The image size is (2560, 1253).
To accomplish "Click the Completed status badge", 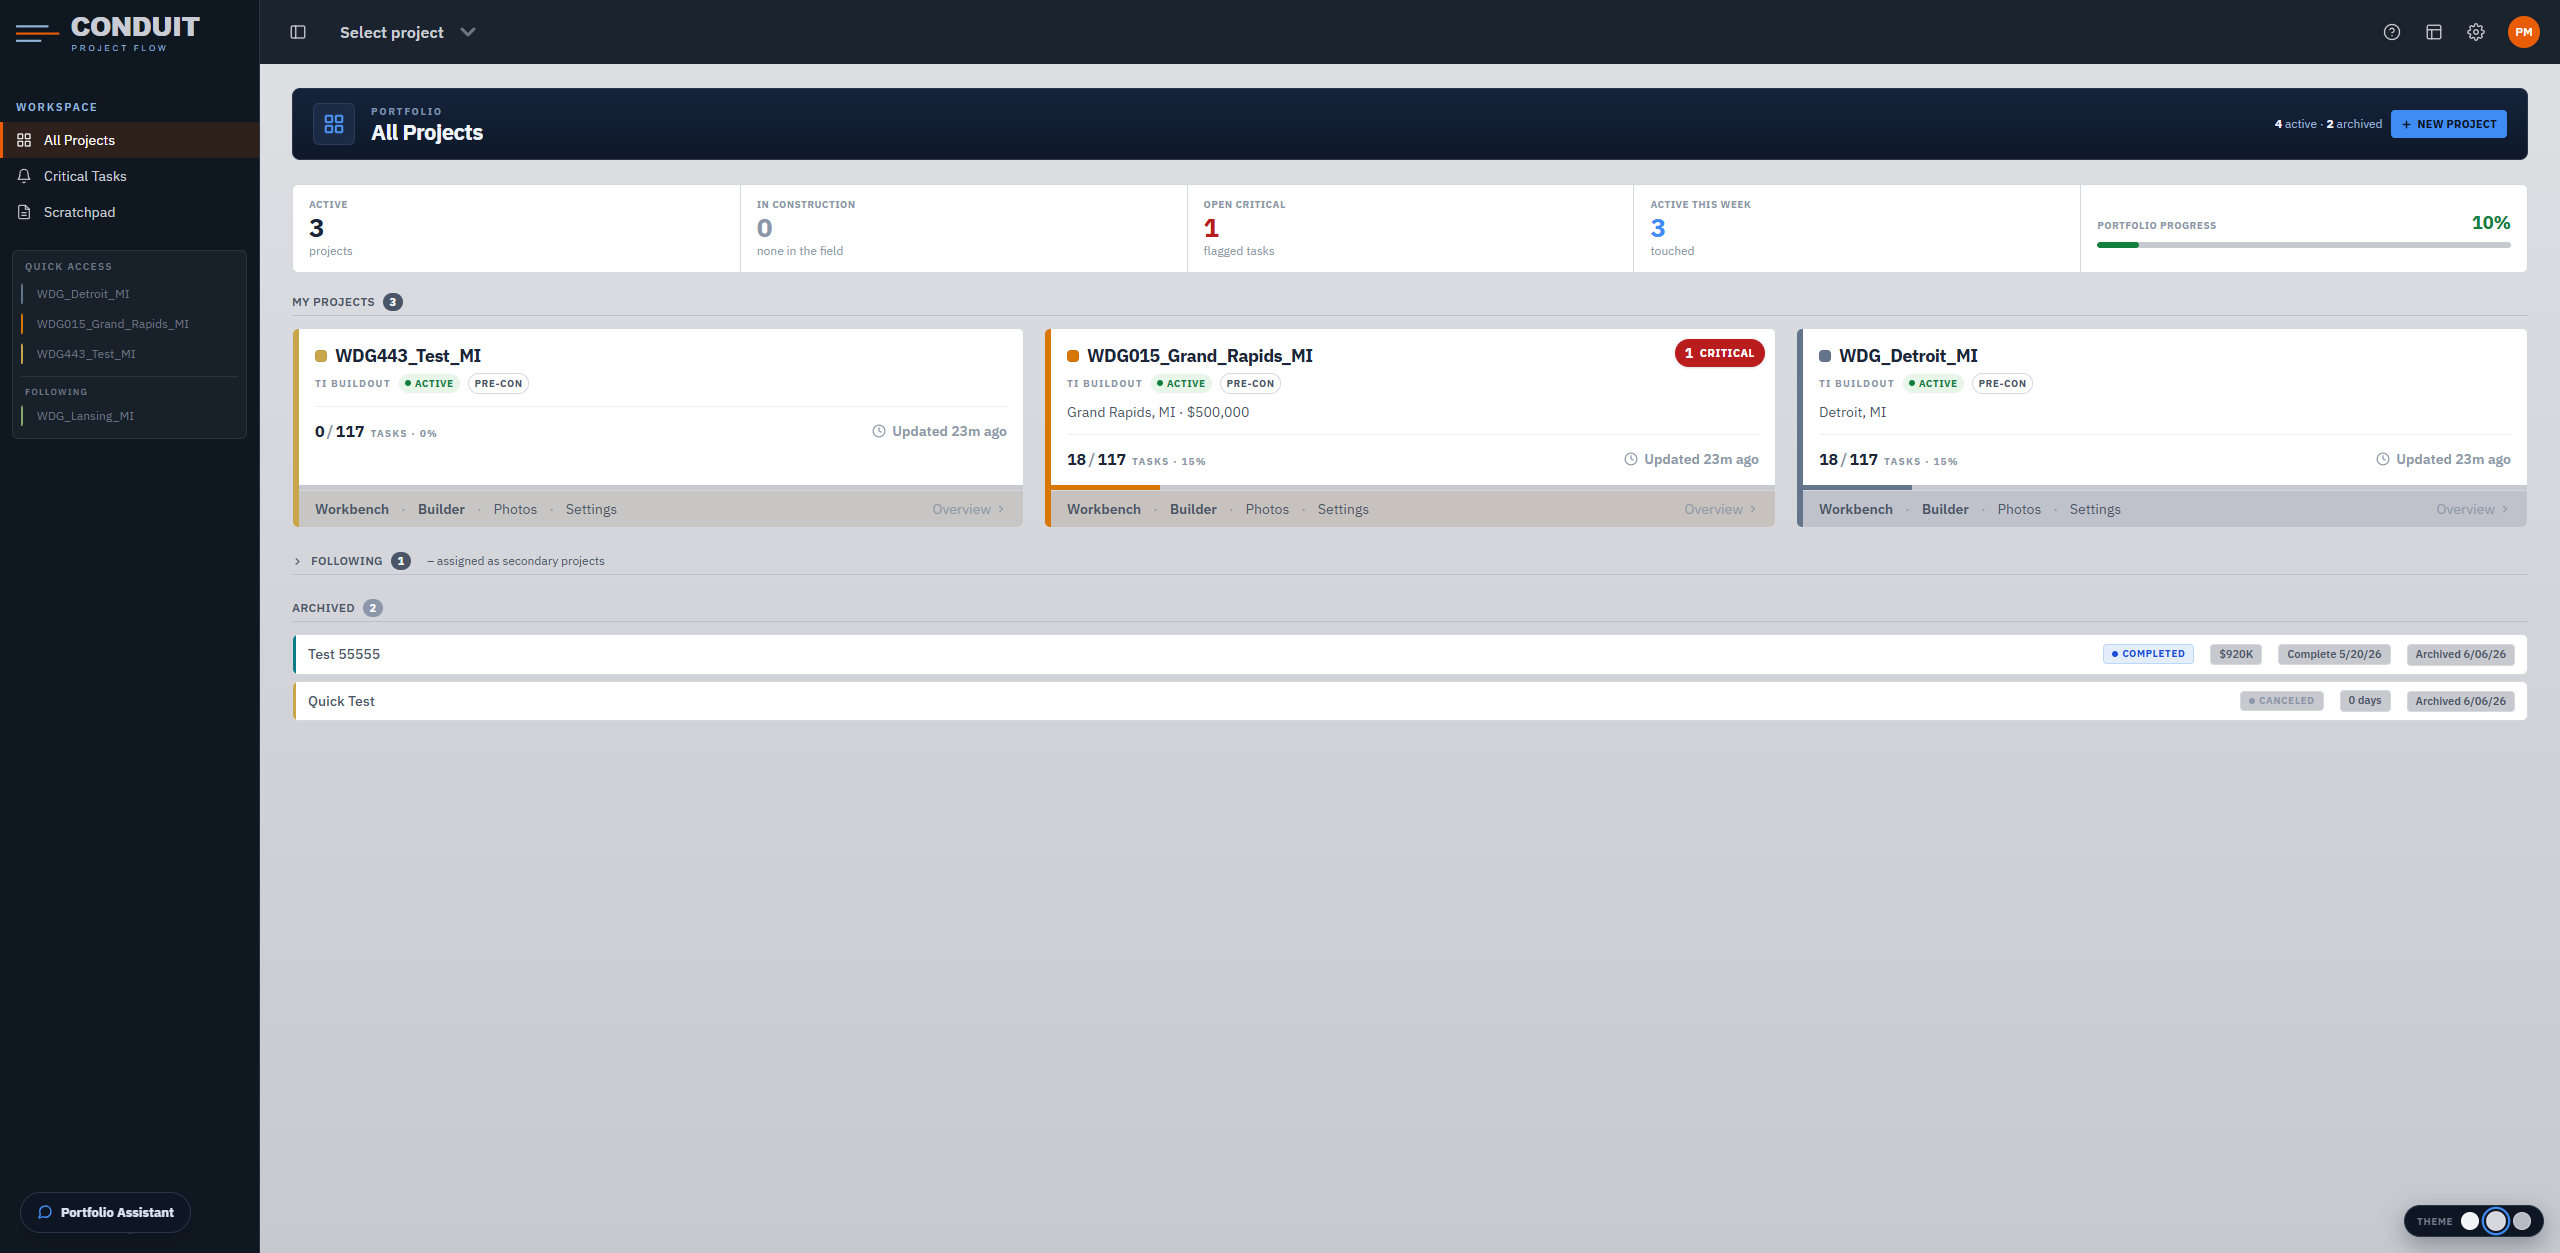I will coord(2148,654).
